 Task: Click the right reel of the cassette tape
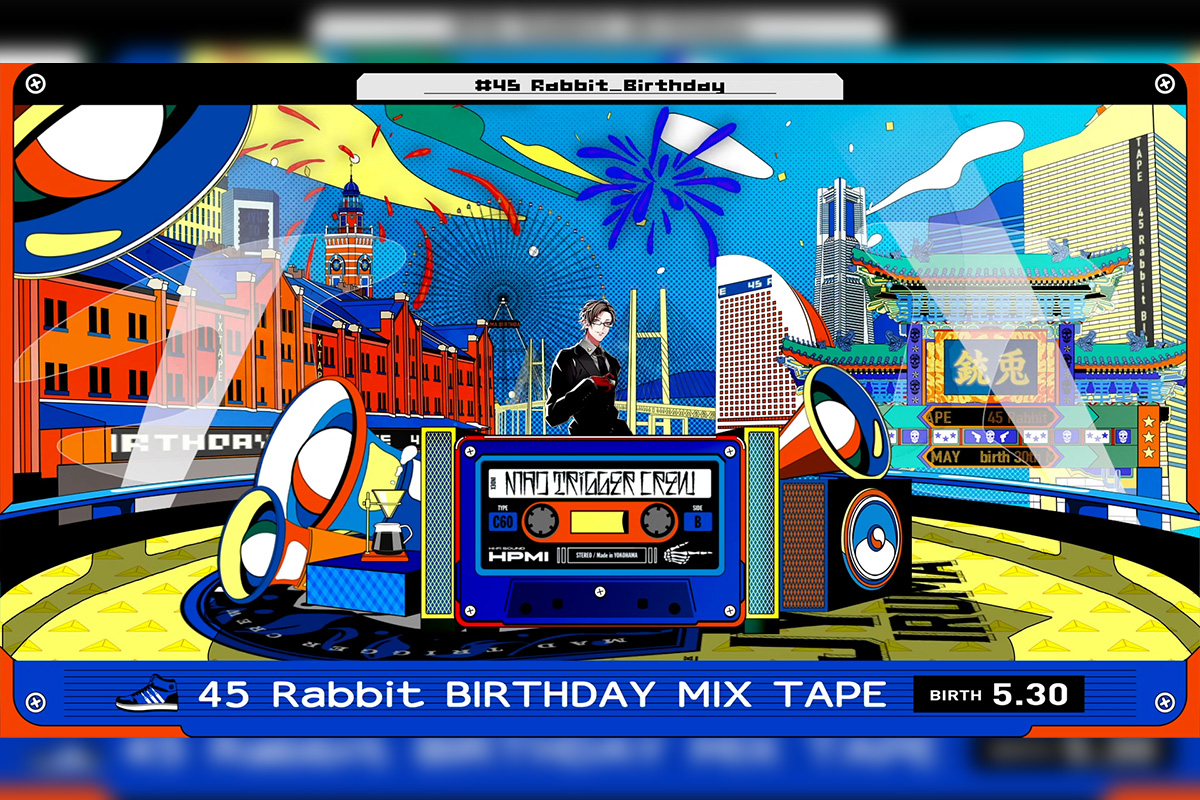(658, 519)
